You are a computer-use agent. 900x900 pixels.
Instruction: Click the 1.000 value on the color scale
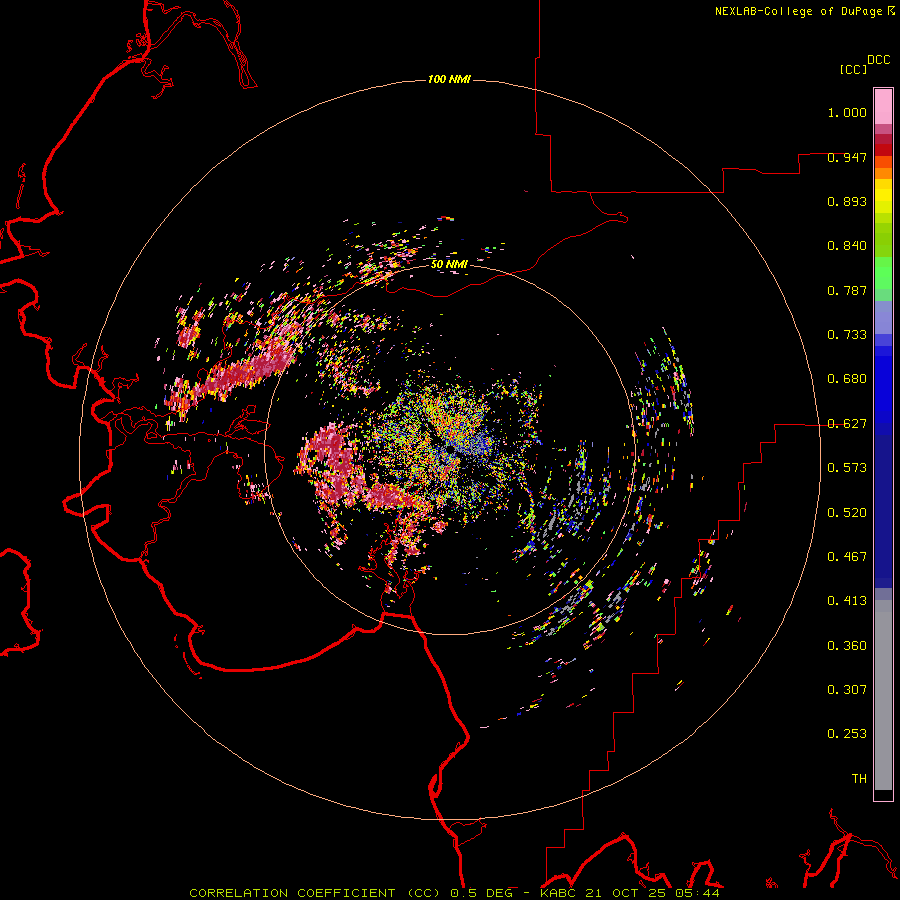(x=847, y=112)
